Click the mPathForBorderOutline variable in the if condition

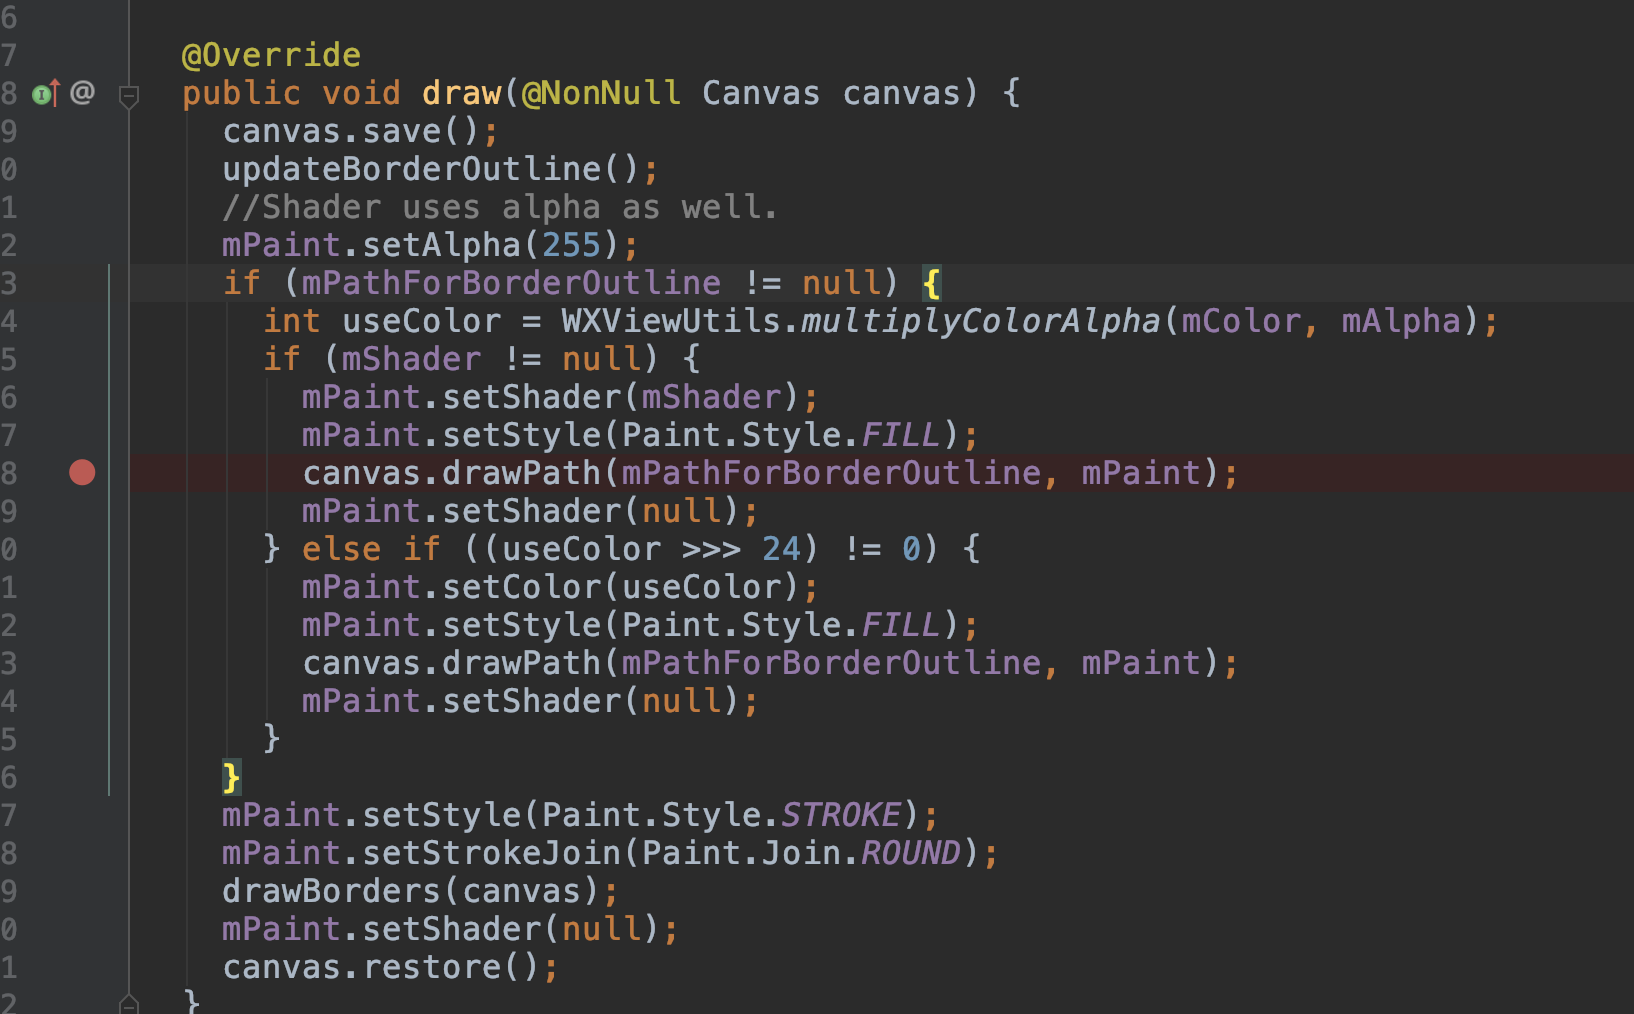click(x=510, y=282)
